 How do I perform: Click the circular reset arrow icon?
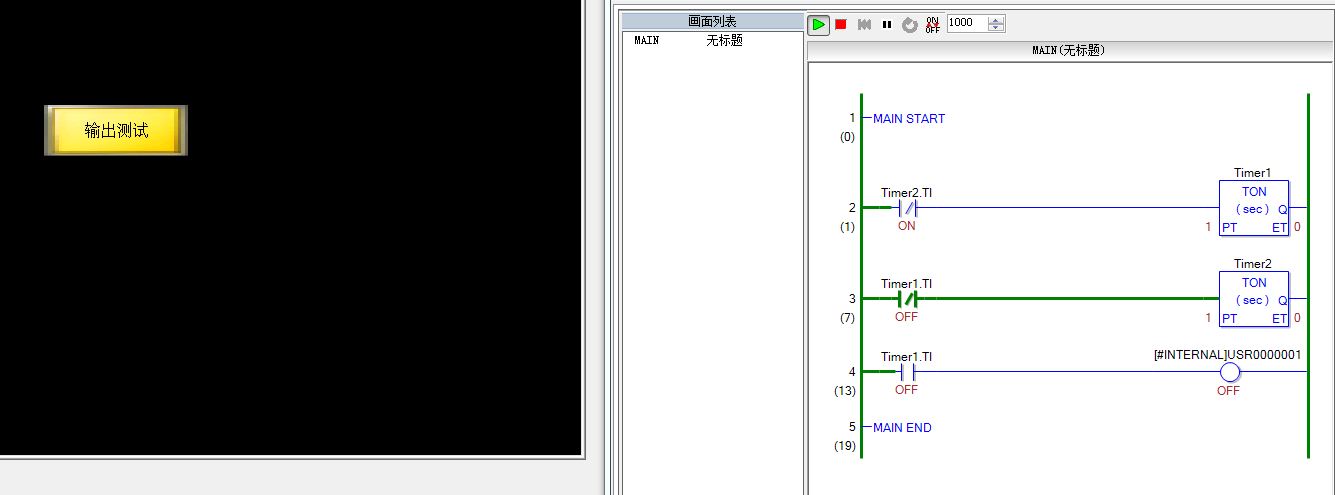909,25
